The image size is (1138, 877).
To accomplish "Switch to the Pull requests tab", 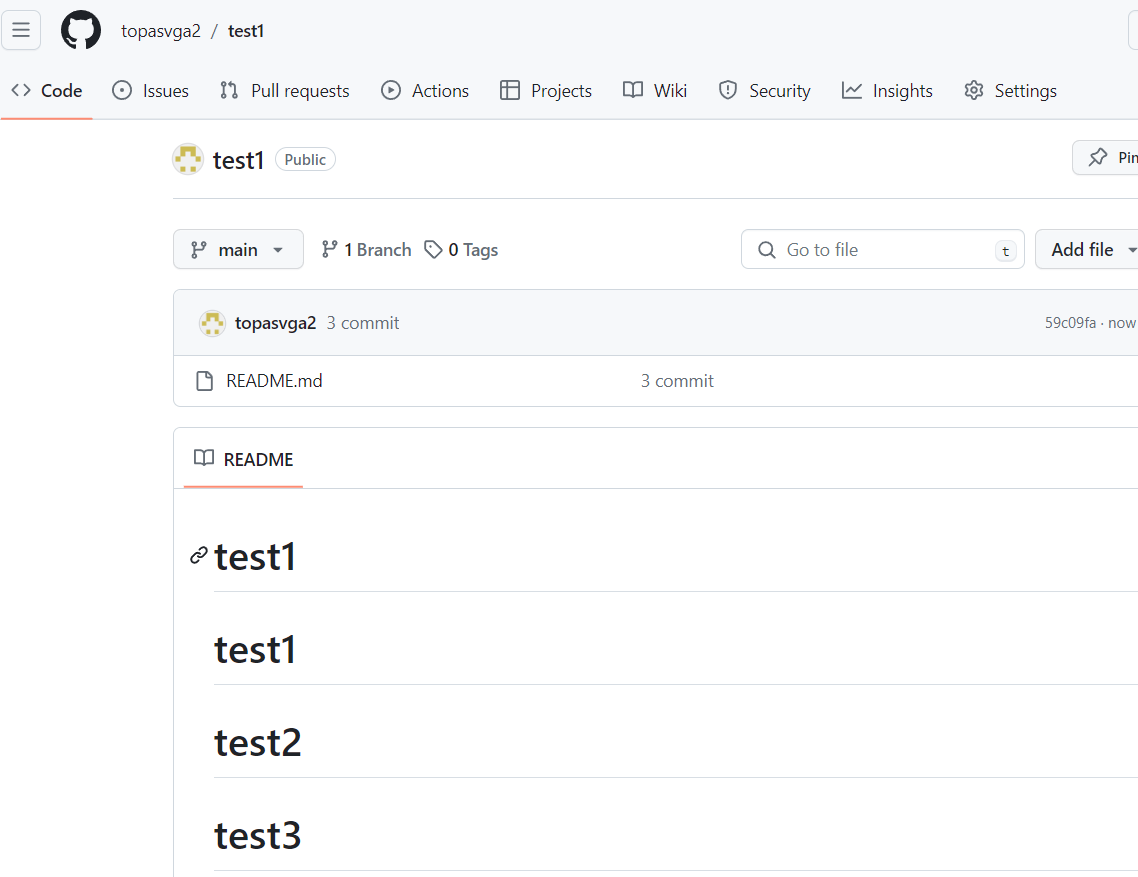I will [285, 91].
